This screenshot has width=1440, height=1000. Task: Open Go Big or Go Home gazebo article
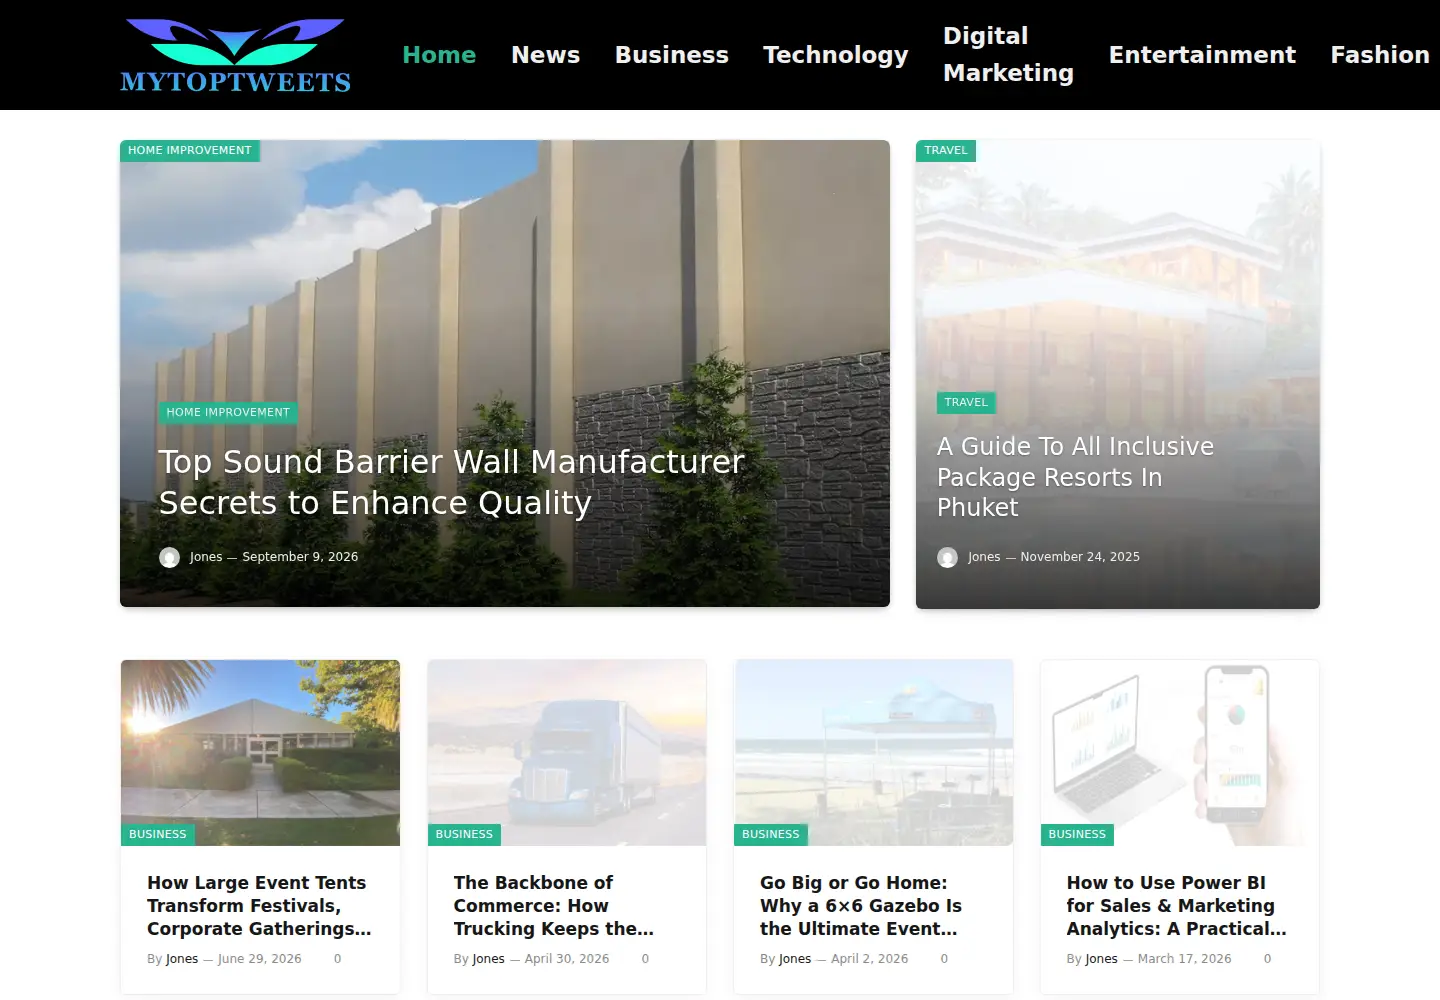(861, 906)
